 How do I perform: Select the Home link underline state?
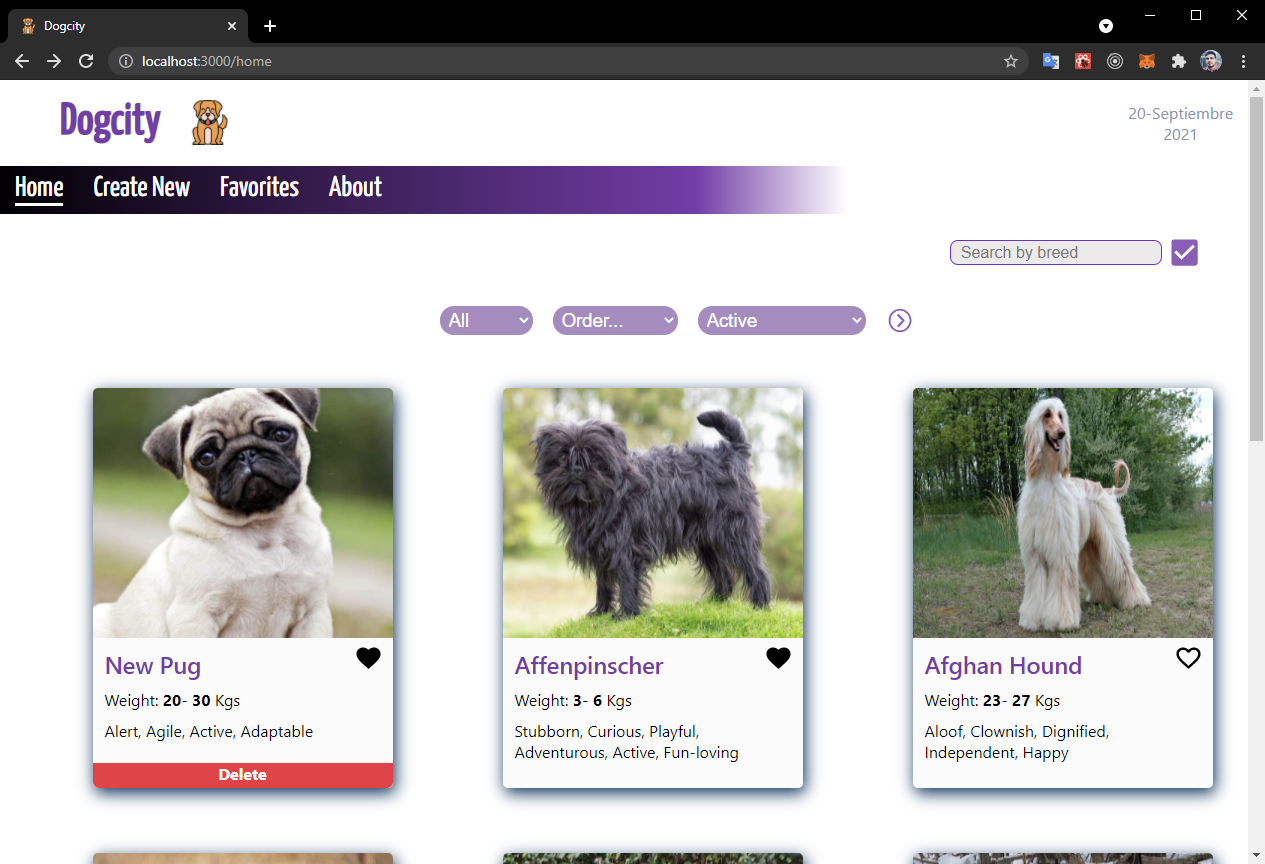pos(39,187)
